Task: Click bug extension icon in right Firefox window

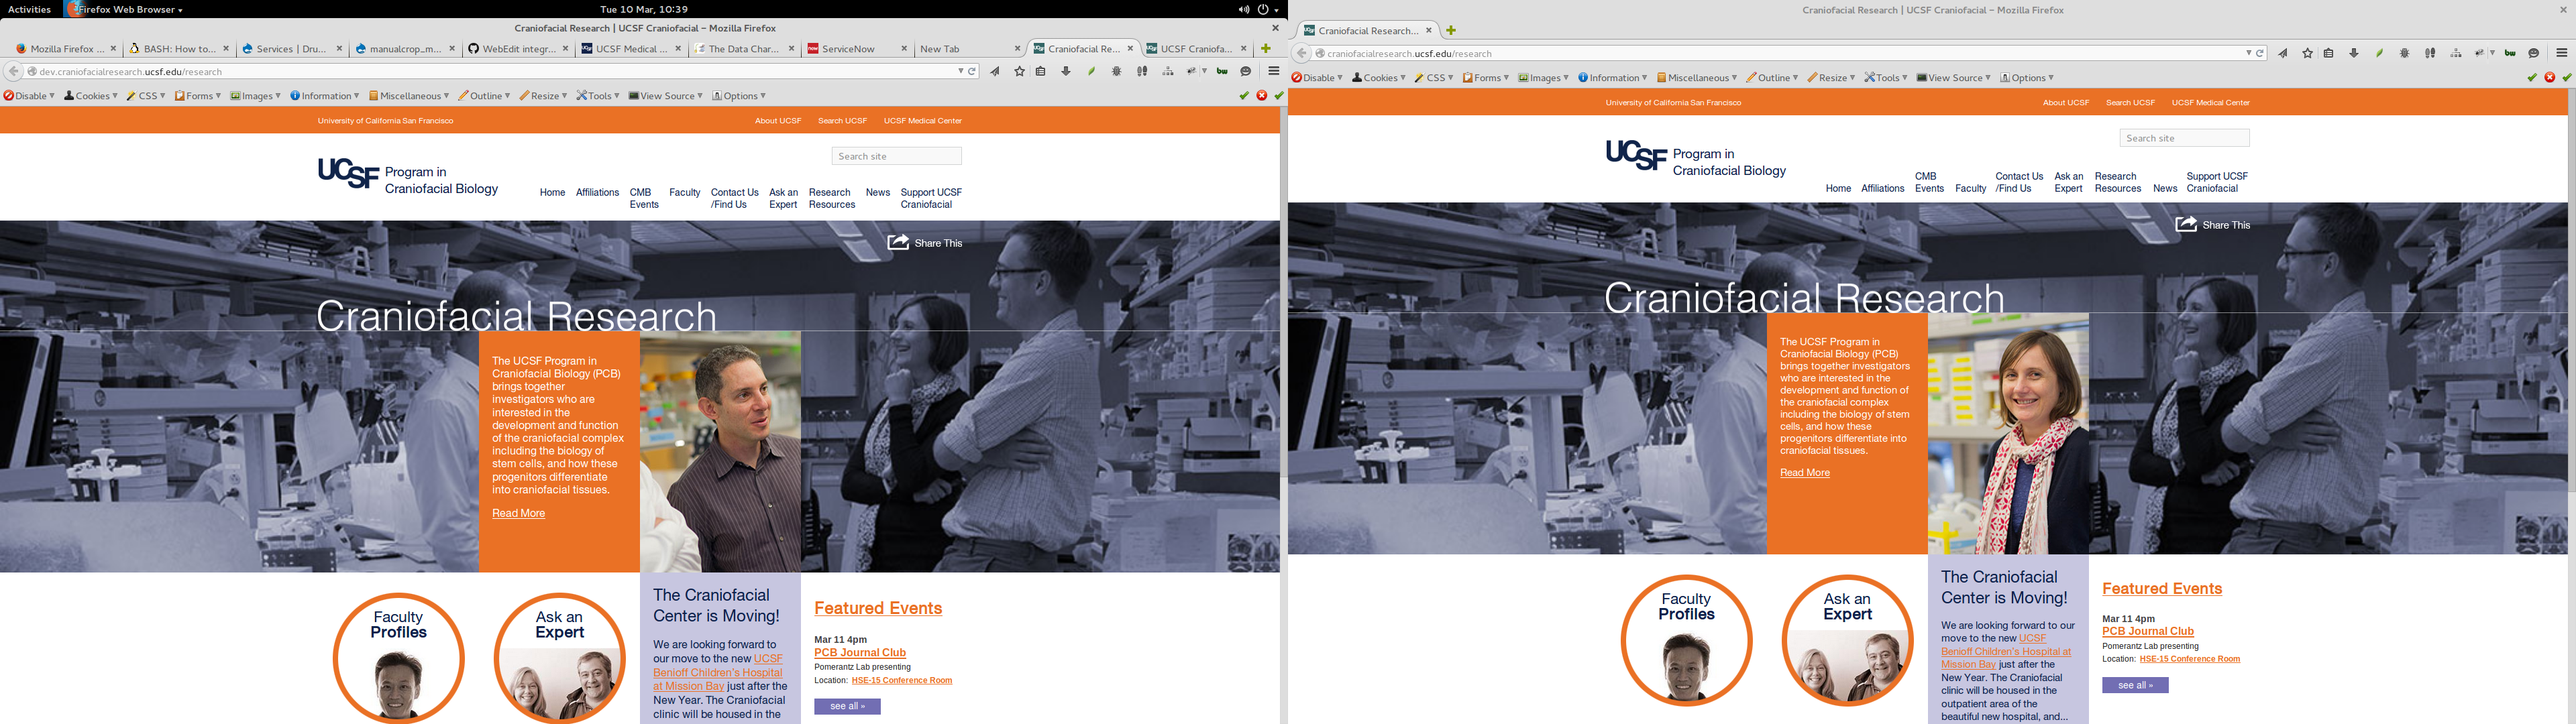Action: pos(2405,54)
